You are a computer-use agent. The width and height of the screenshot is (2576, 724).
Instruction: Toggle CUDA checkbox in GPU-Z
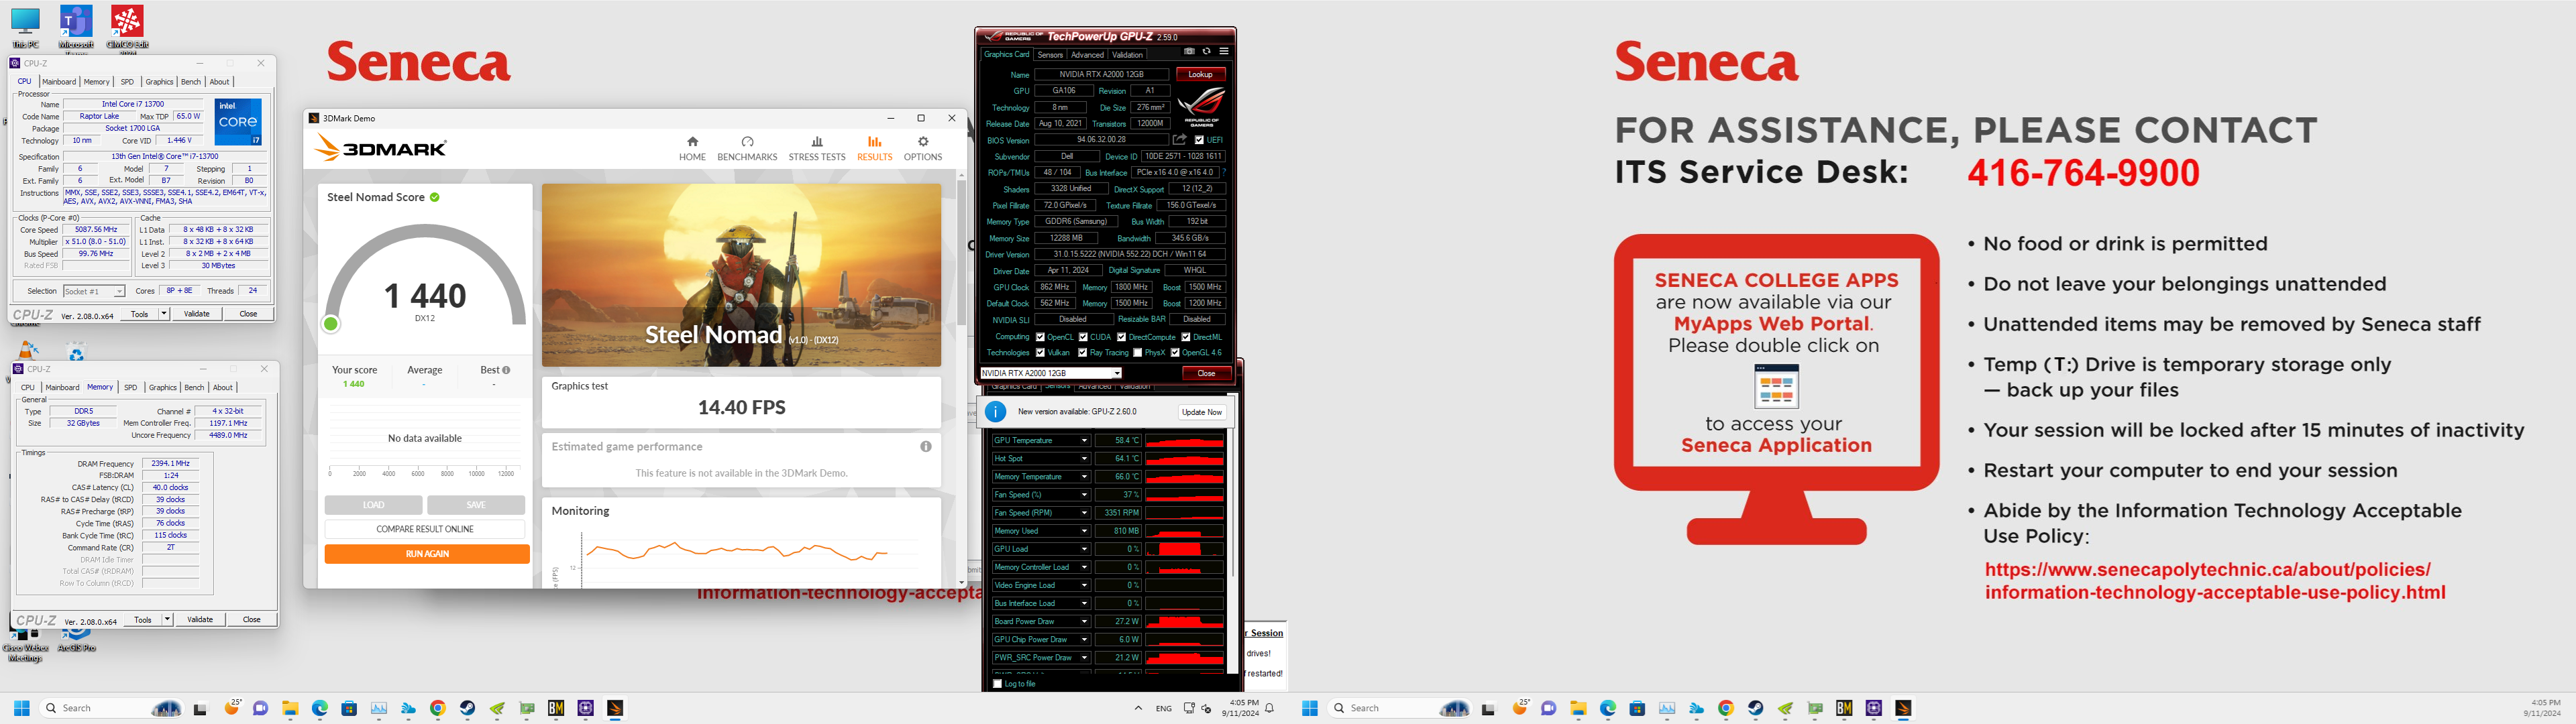(1083, 337)
